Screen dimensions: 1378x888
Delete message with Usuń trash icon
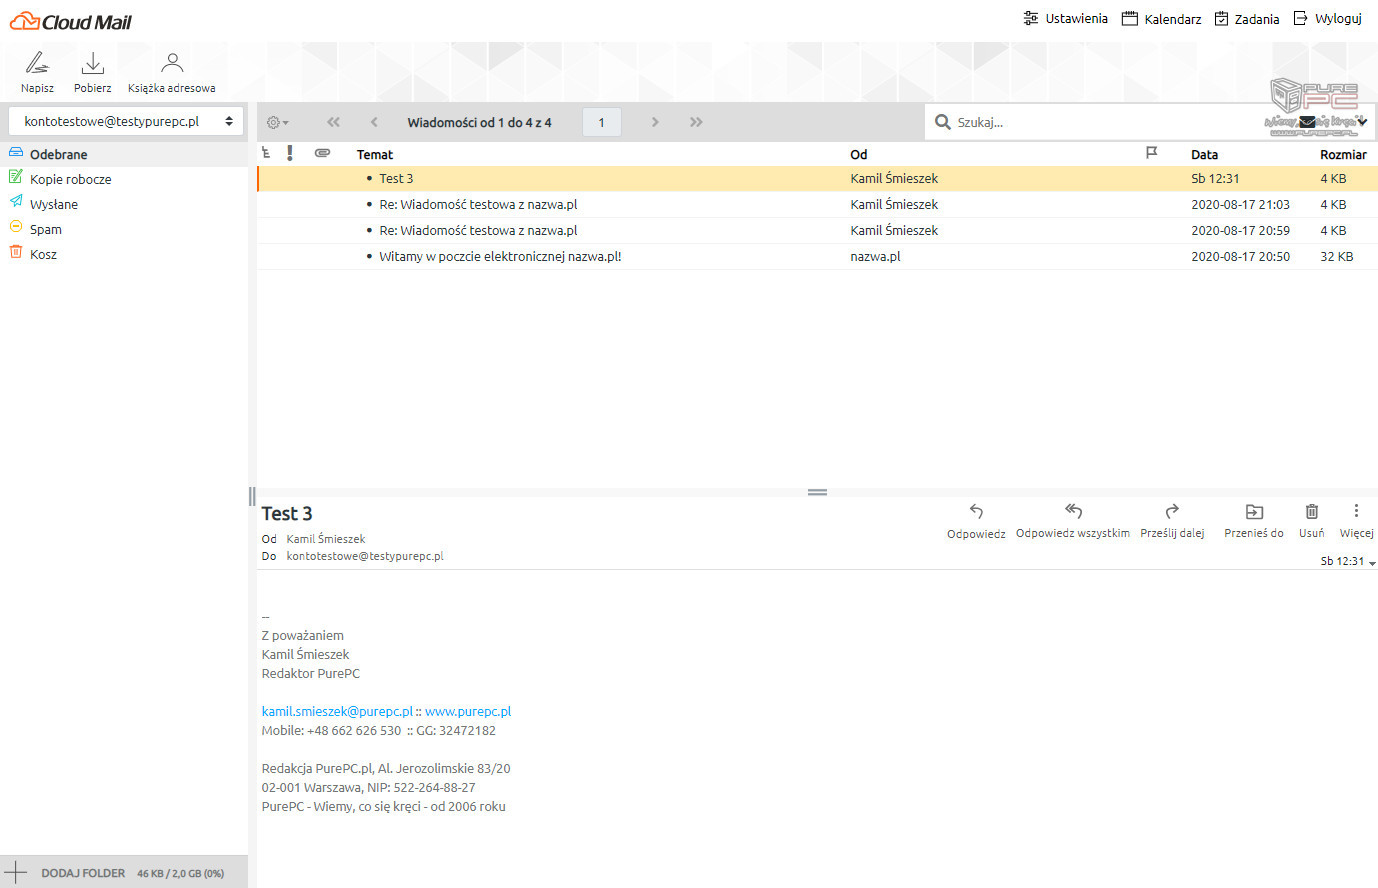(1312, 512)
